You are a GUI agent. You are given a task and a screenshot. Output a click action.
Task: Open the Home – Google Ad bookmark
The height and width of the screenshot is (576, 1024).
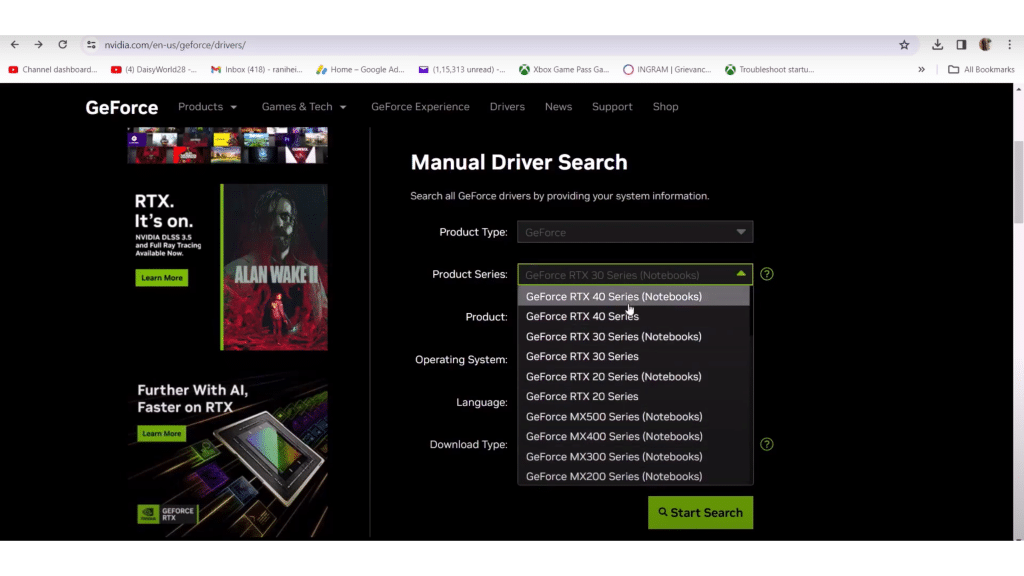pyautogui.click(x=360, y=69)
